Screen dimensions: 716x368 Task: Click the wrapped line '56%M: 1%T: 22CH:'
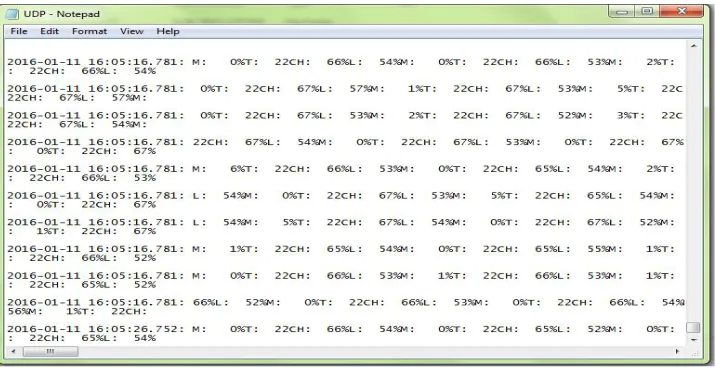77,311
